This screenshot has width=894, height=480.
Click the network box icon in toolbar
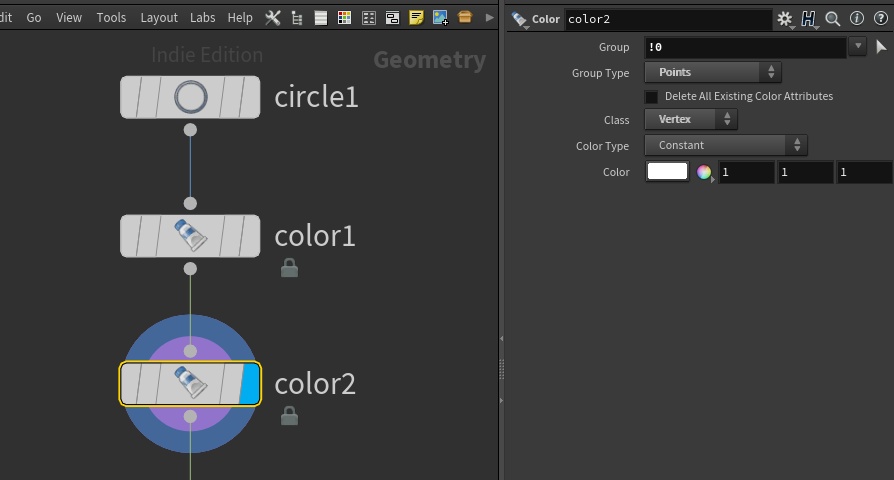click(392, 18)
